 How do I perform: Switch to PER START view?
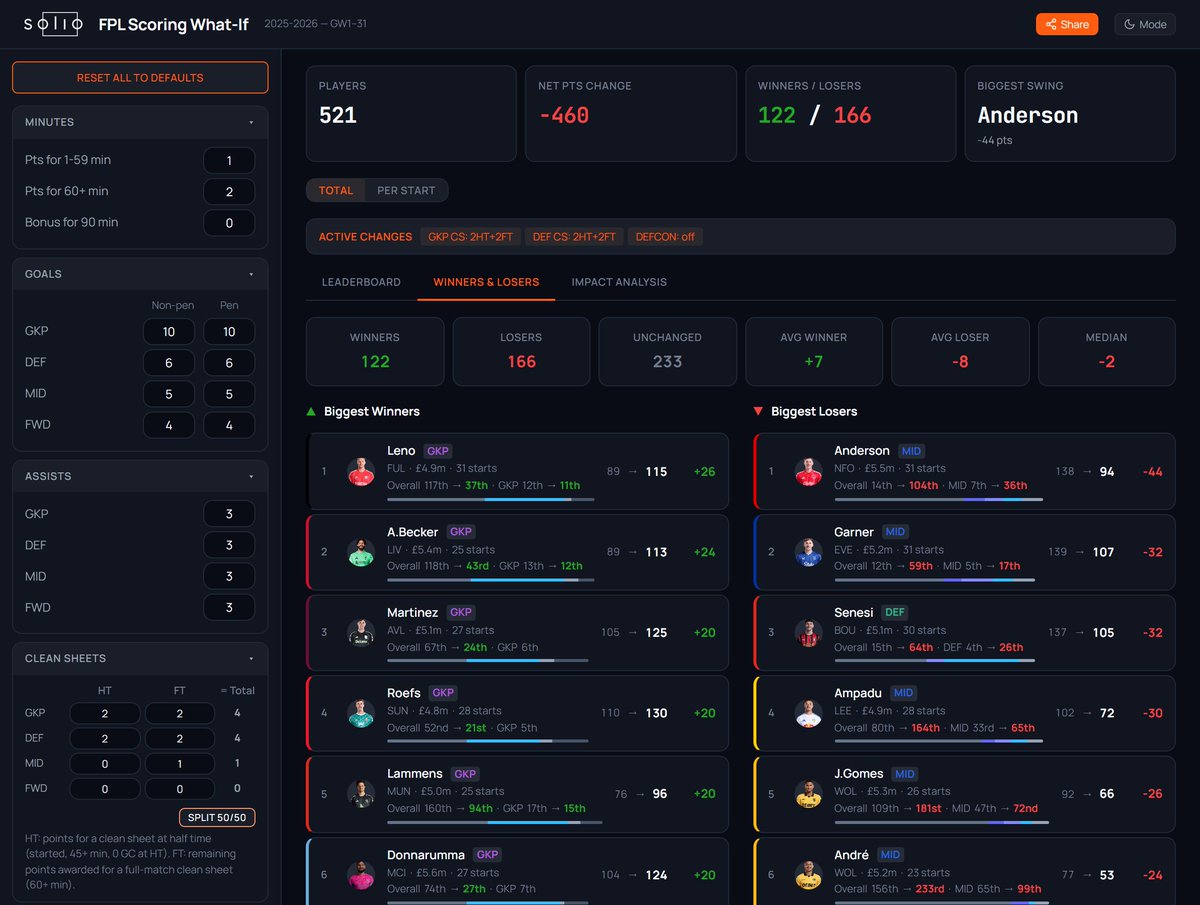pyautogui.click(x=405, y=190)
